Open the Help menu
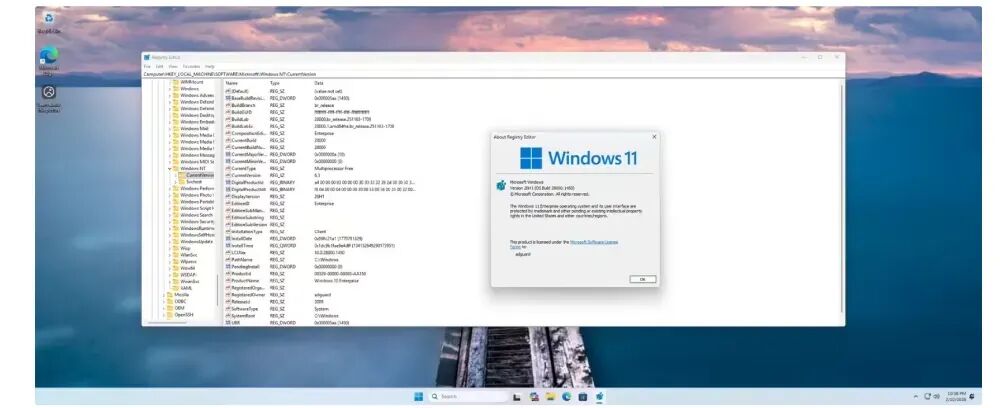The image size is (1000, 408). pos(210,66)
